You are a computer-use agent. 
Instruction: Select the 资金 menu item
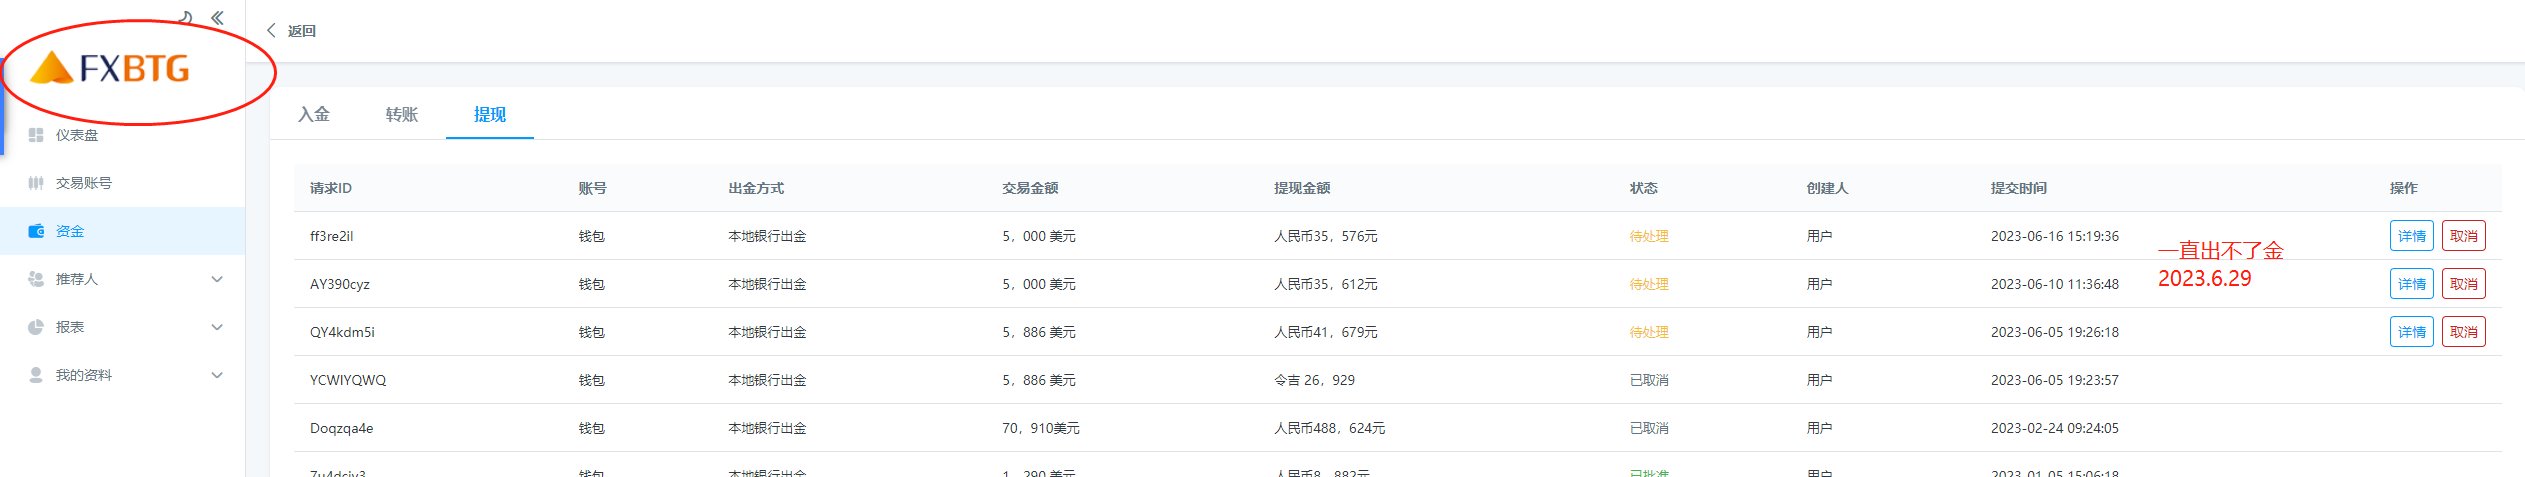[122, 231]
